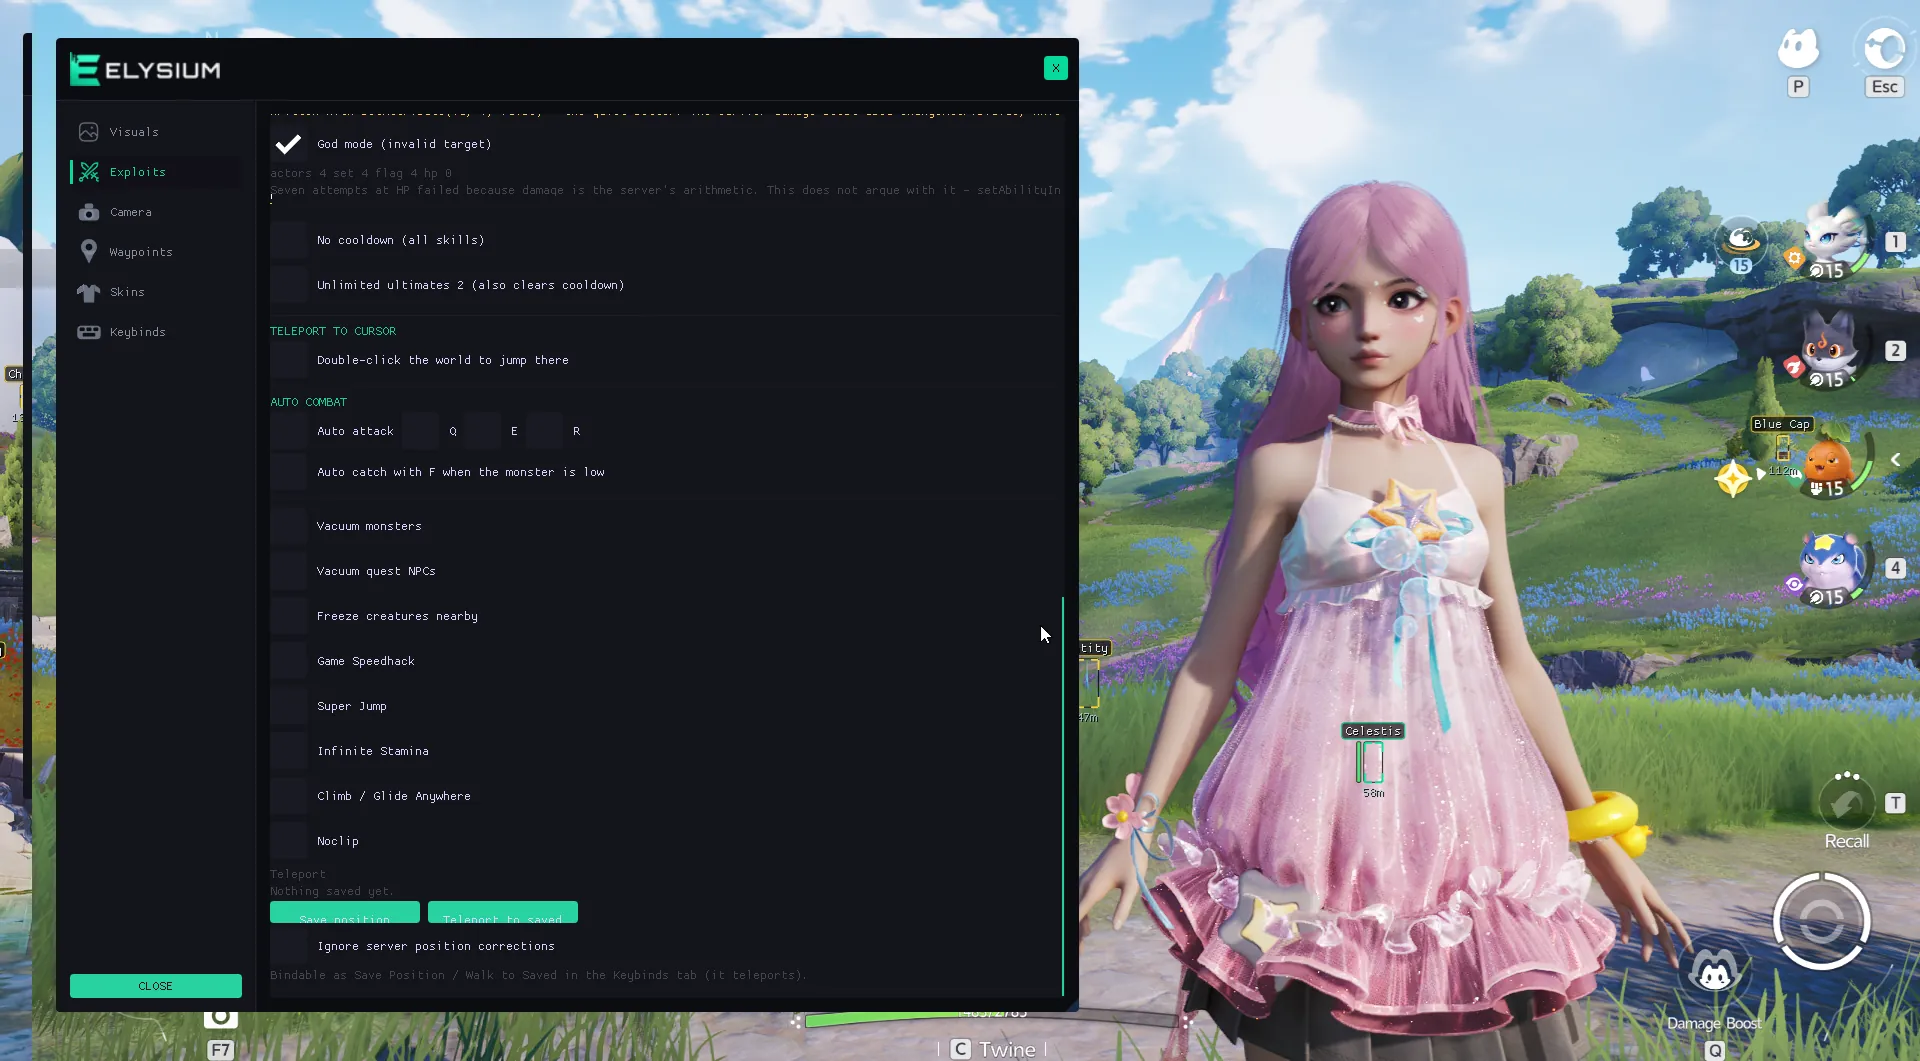
Task: Click the yellow star quest marker
Action: (x=1732, y=478)
